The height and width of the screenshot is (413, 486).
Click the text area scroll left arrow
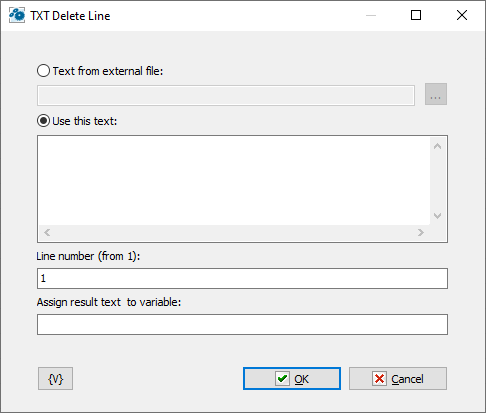click(x=47, y=232)
